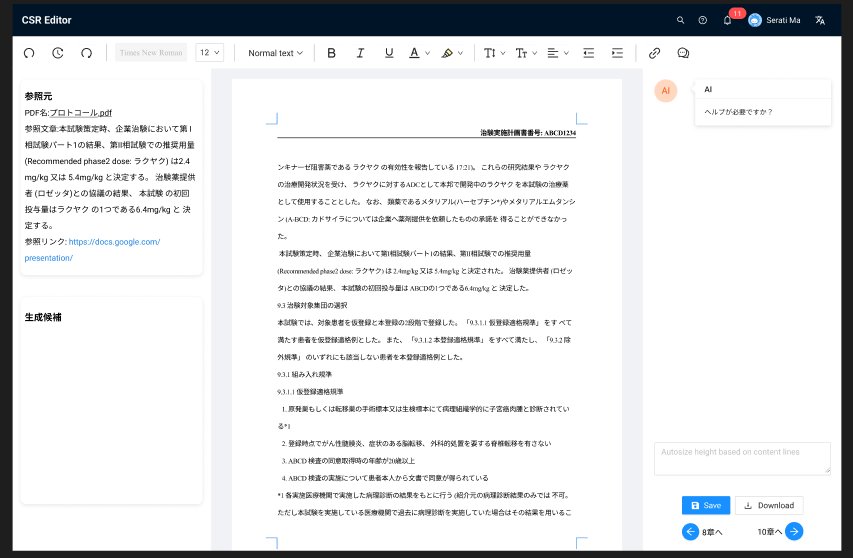The width and height of the screenshot is (853, 558).
Task: Open version history clock icon
Action: point(58,53)
